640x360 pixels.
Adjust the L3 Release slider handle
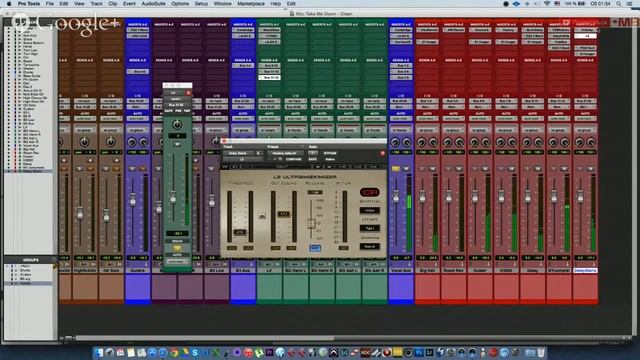pyautogui.click(x=311, y=224)
